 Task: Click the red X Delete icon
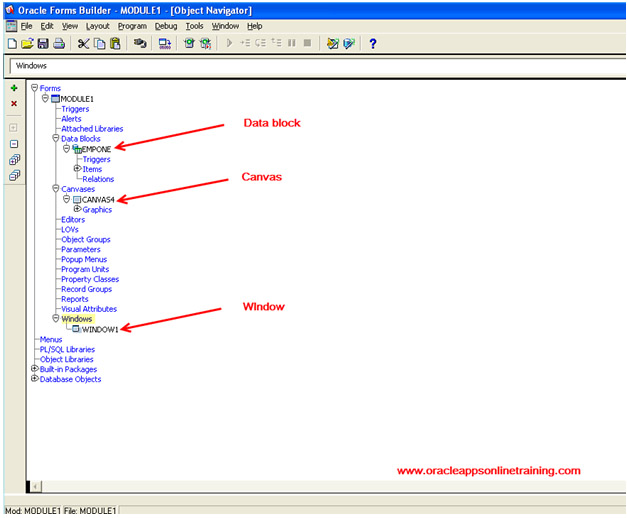14,104
